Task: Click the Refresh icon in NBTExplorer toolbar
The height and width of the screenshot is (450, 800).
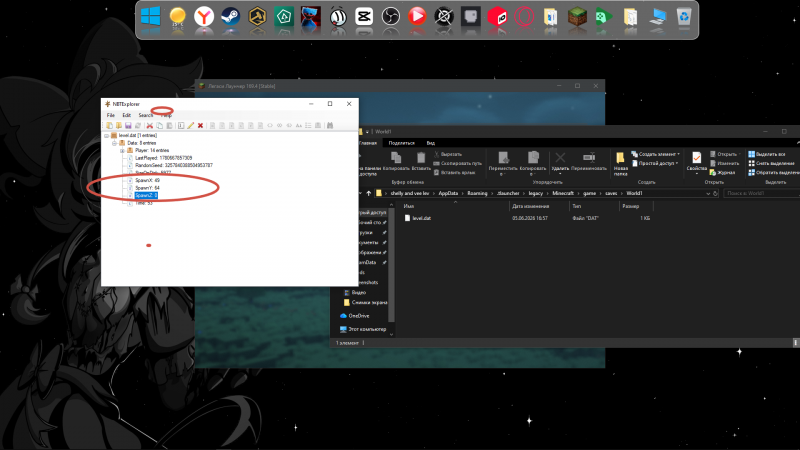Action: (x=138, y=126)
